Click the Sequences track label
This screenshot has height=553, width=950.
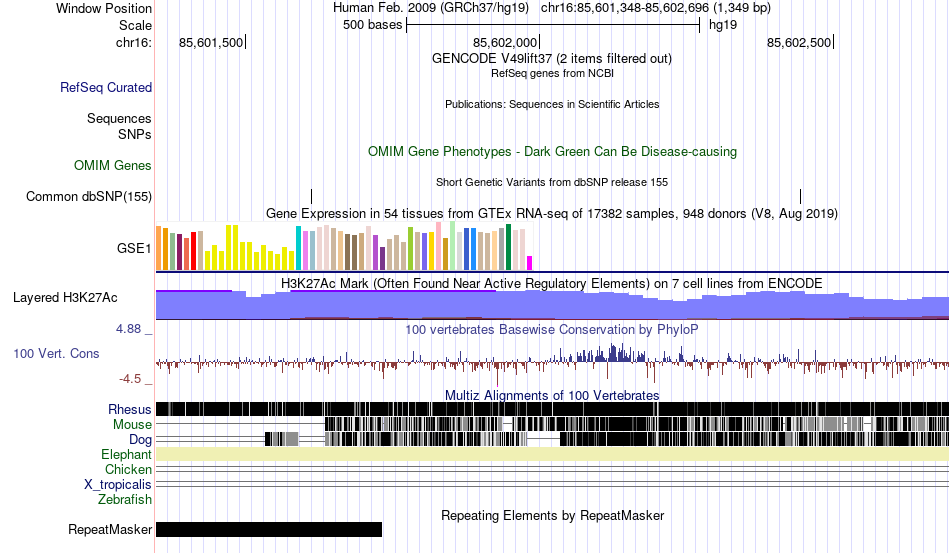click(119, 118)
